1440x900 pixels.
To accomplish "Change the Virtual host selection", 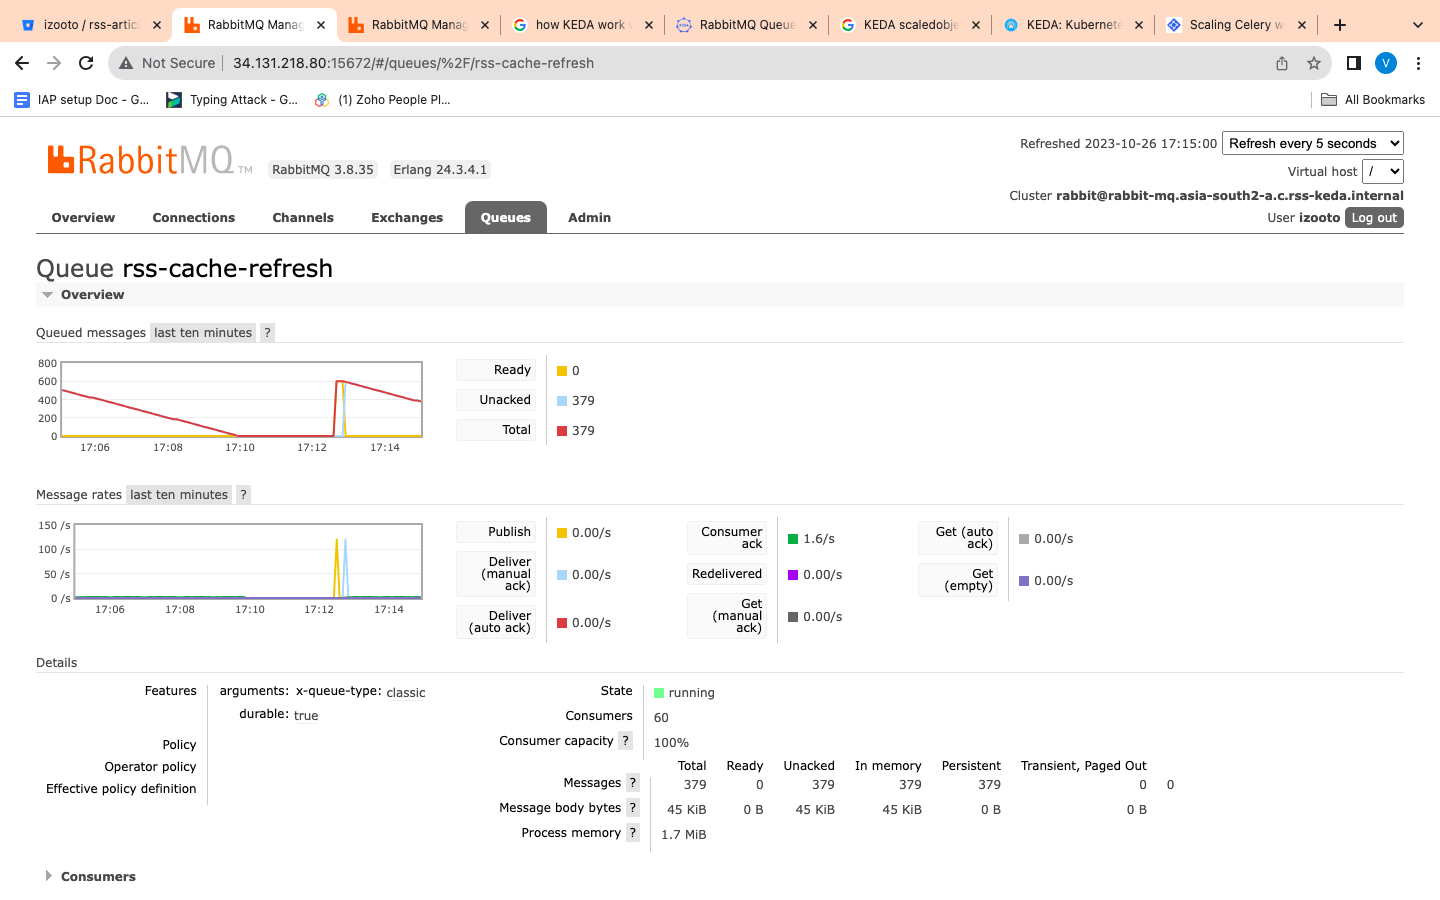I will (x=1383, y=171).
